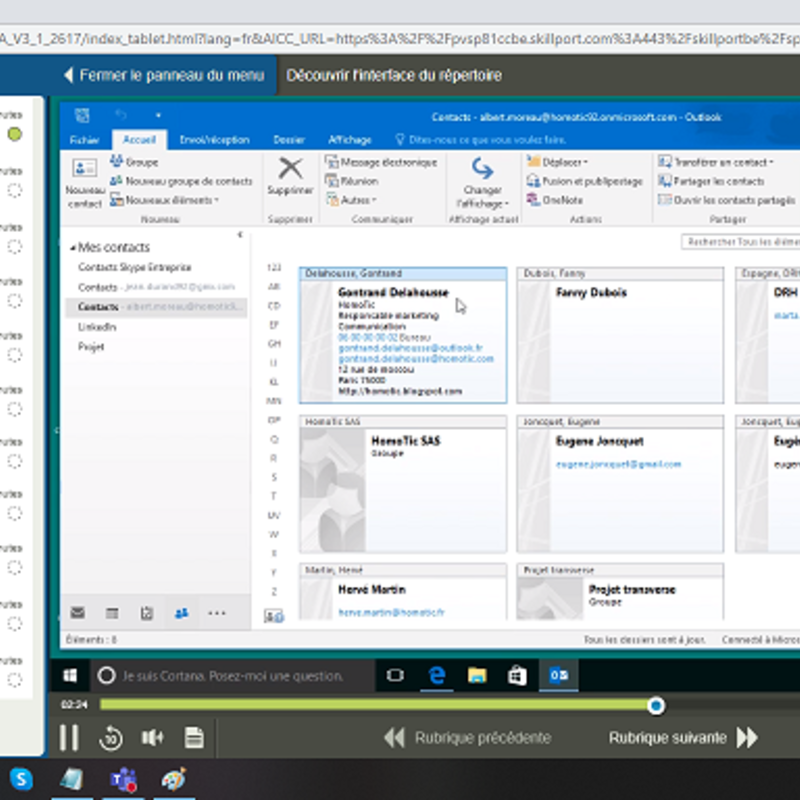Toggle the video volume icon
800x800 pixels.
point(152,737)
